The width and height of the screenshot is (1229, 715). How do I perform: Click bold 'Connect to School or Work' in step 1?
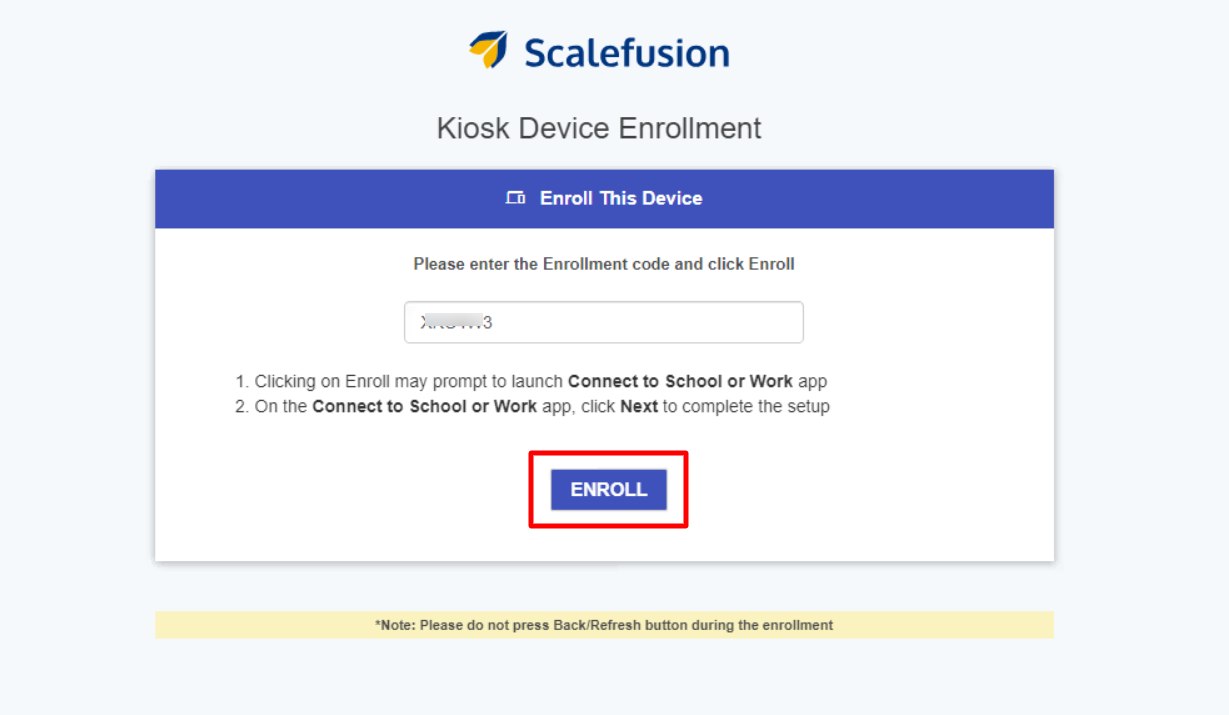[680, 381]
